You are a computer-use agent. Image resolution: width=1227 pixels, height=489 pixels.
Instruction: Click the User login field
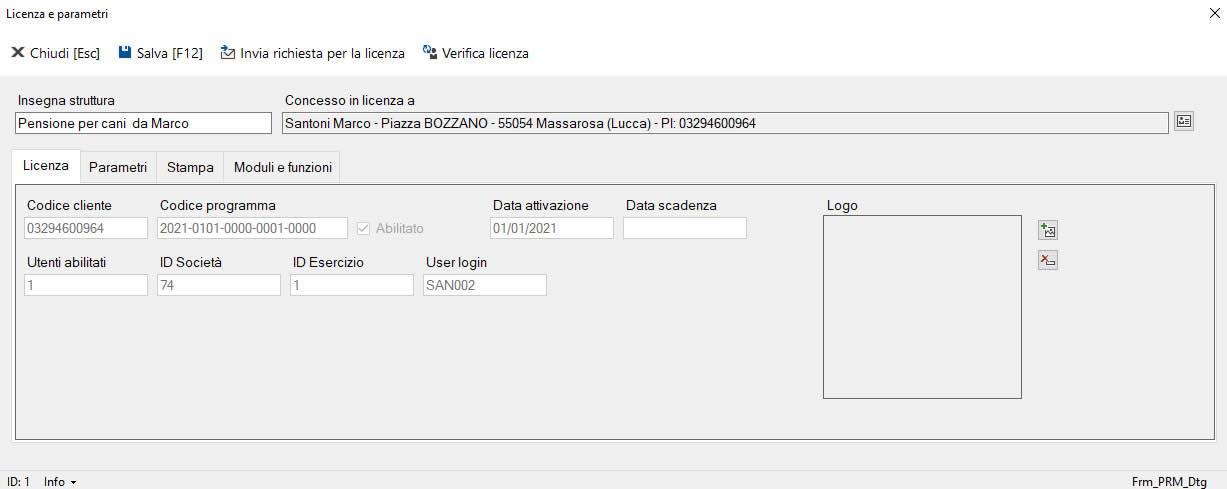[484, 285]
